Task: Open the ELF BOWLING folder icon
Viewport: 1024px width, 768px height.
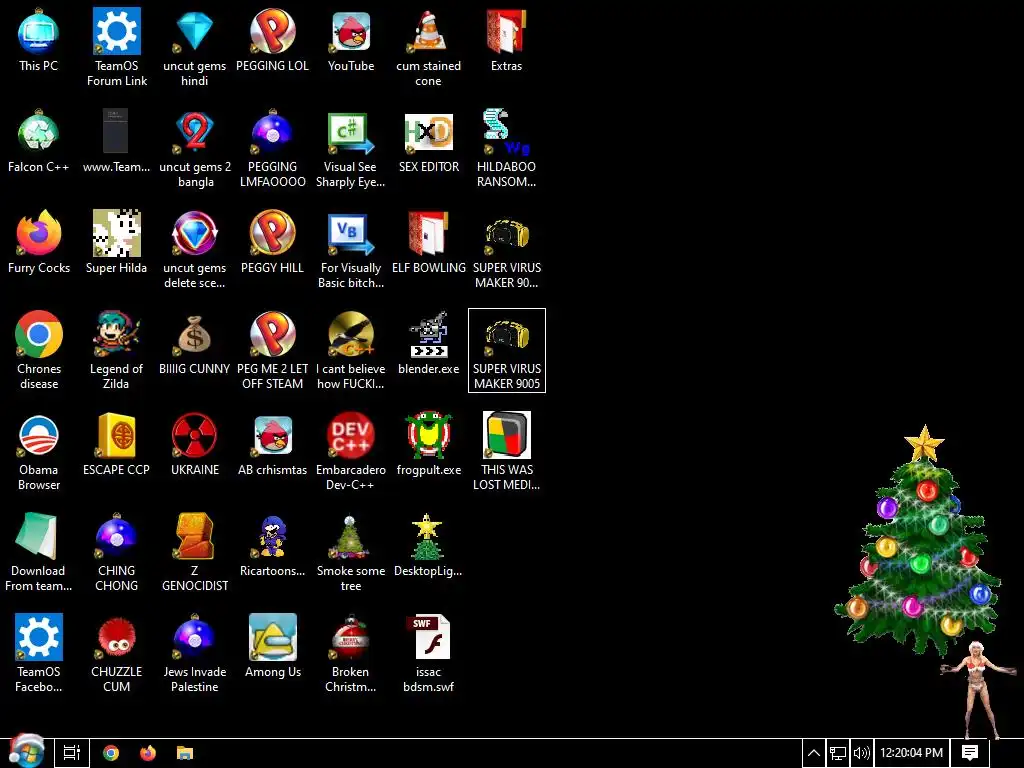Action: 428,242
